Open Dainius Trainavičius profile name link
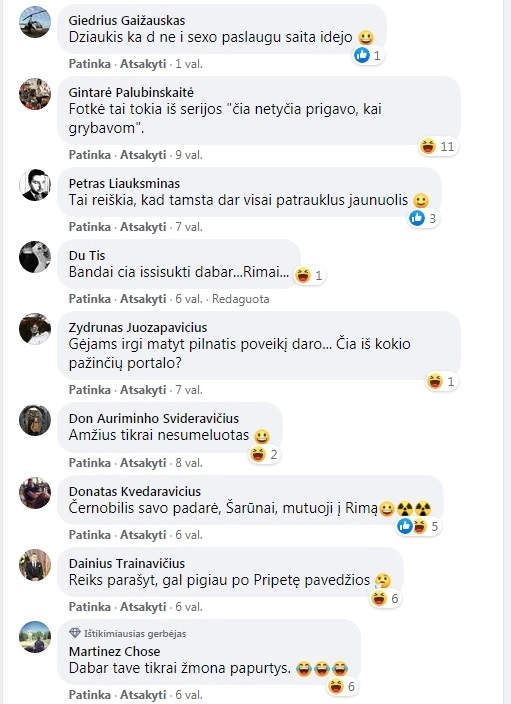The width and height of the screenshot is (511, 704). coord(127,563)
